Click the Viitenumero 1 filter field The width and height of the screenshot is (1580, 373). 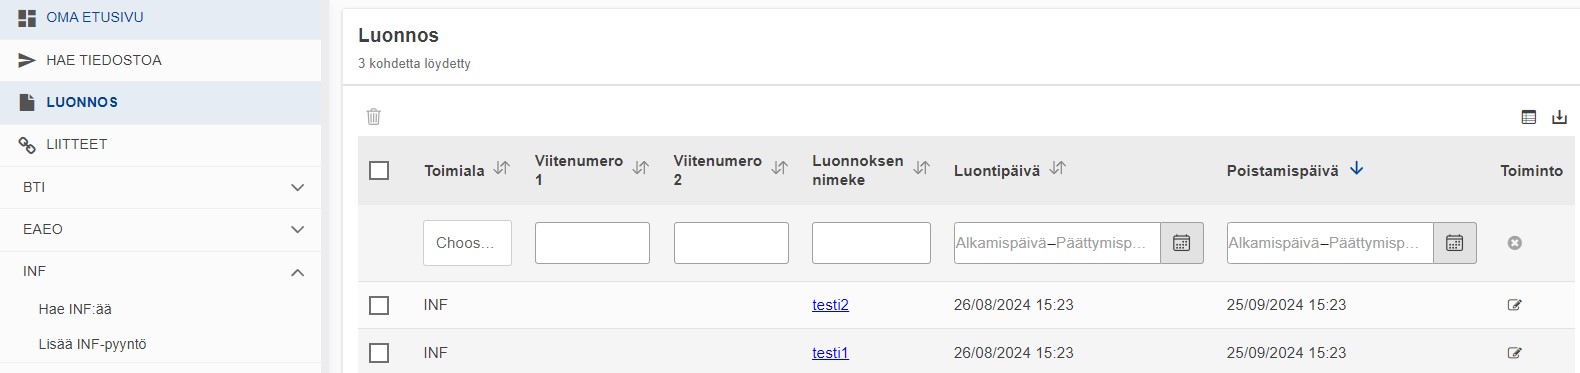click(x=592, y=243)
